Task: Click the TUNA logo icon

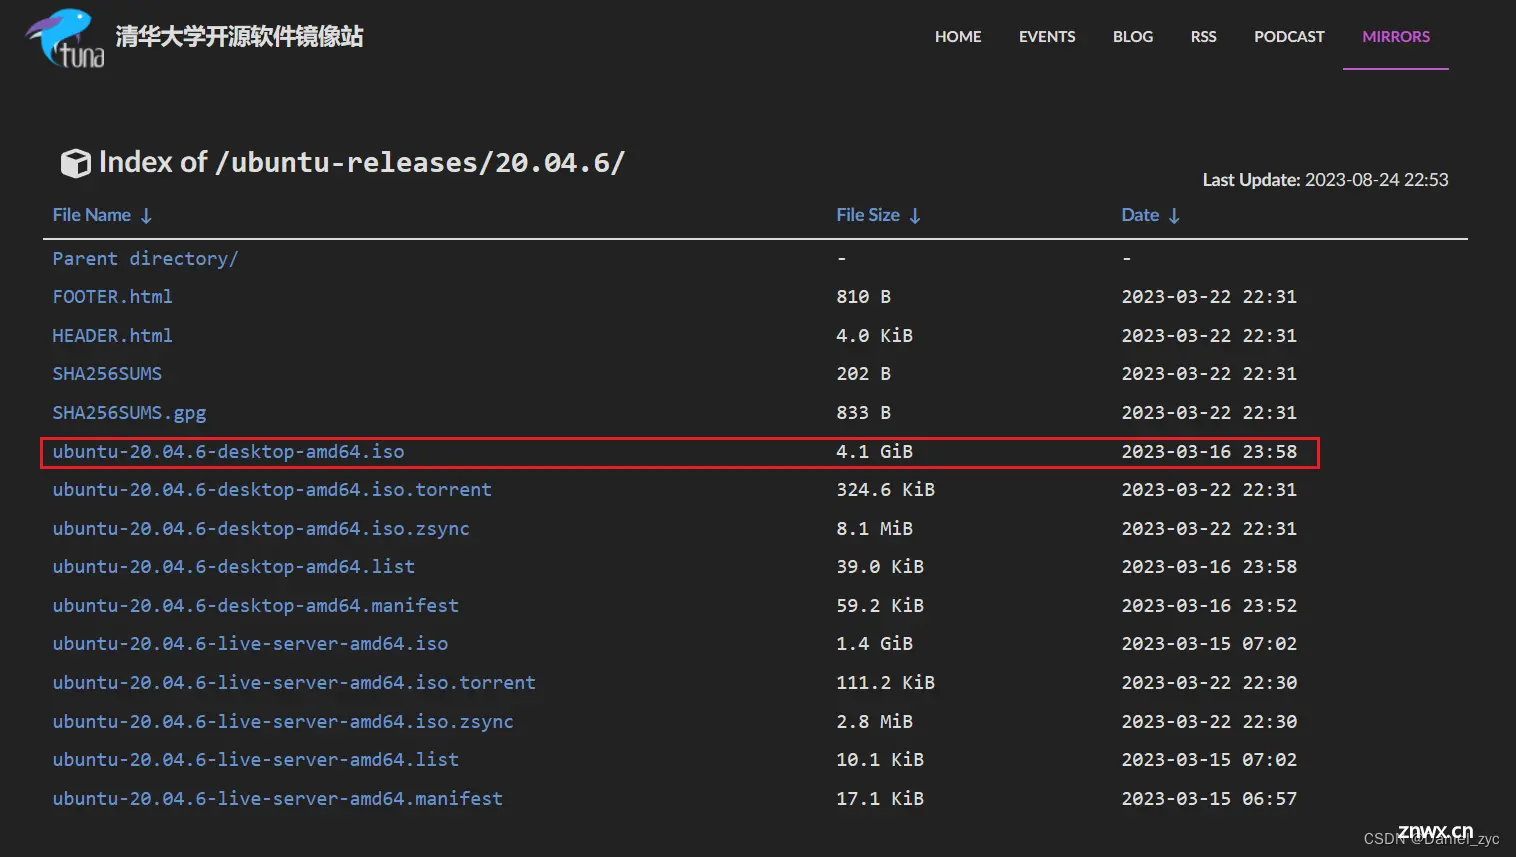Action: tap(65, 38)
